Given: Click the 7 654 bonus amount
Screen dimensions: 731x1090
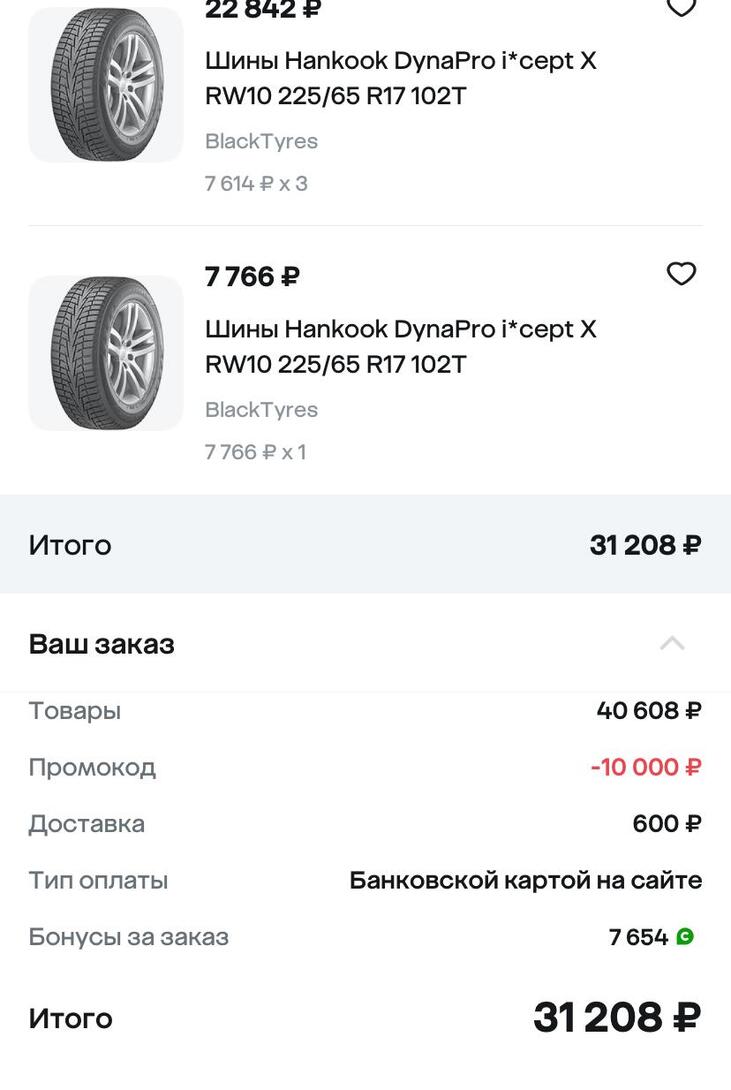Looking at the screenshot, I should tap(638, 937).
